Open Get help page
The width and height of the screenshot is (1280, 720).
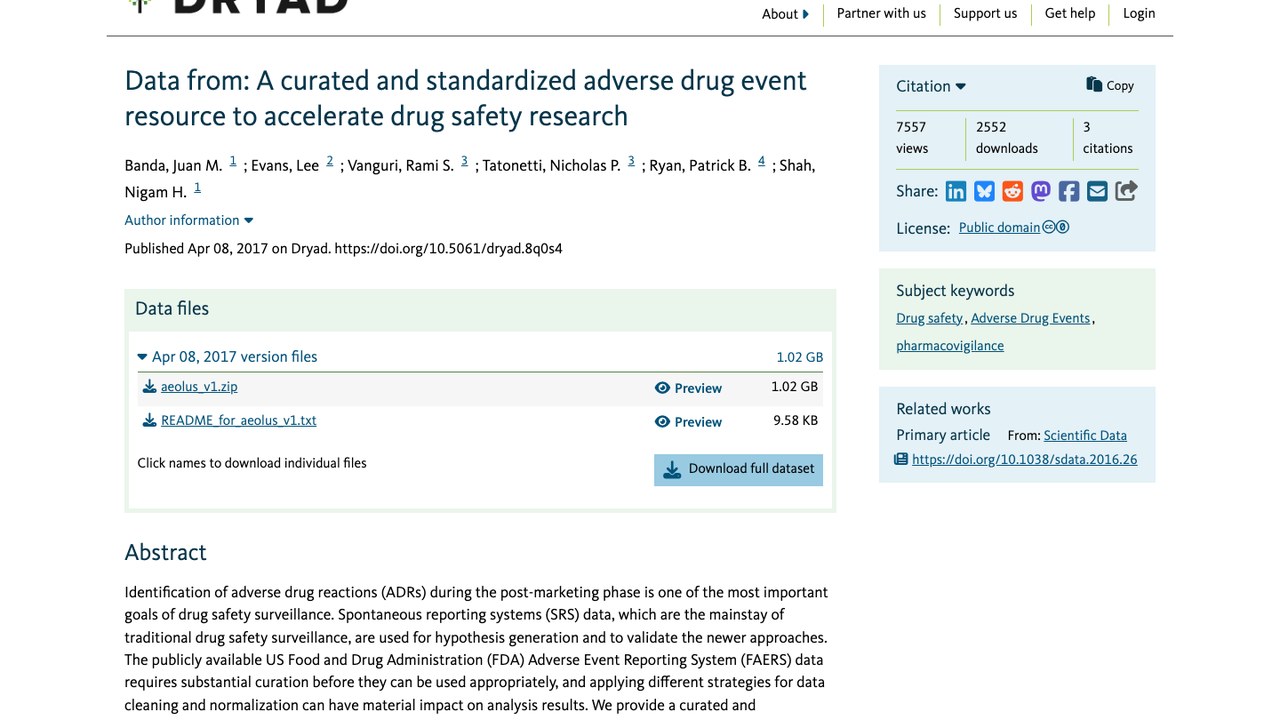click(x=1070, y=13)
